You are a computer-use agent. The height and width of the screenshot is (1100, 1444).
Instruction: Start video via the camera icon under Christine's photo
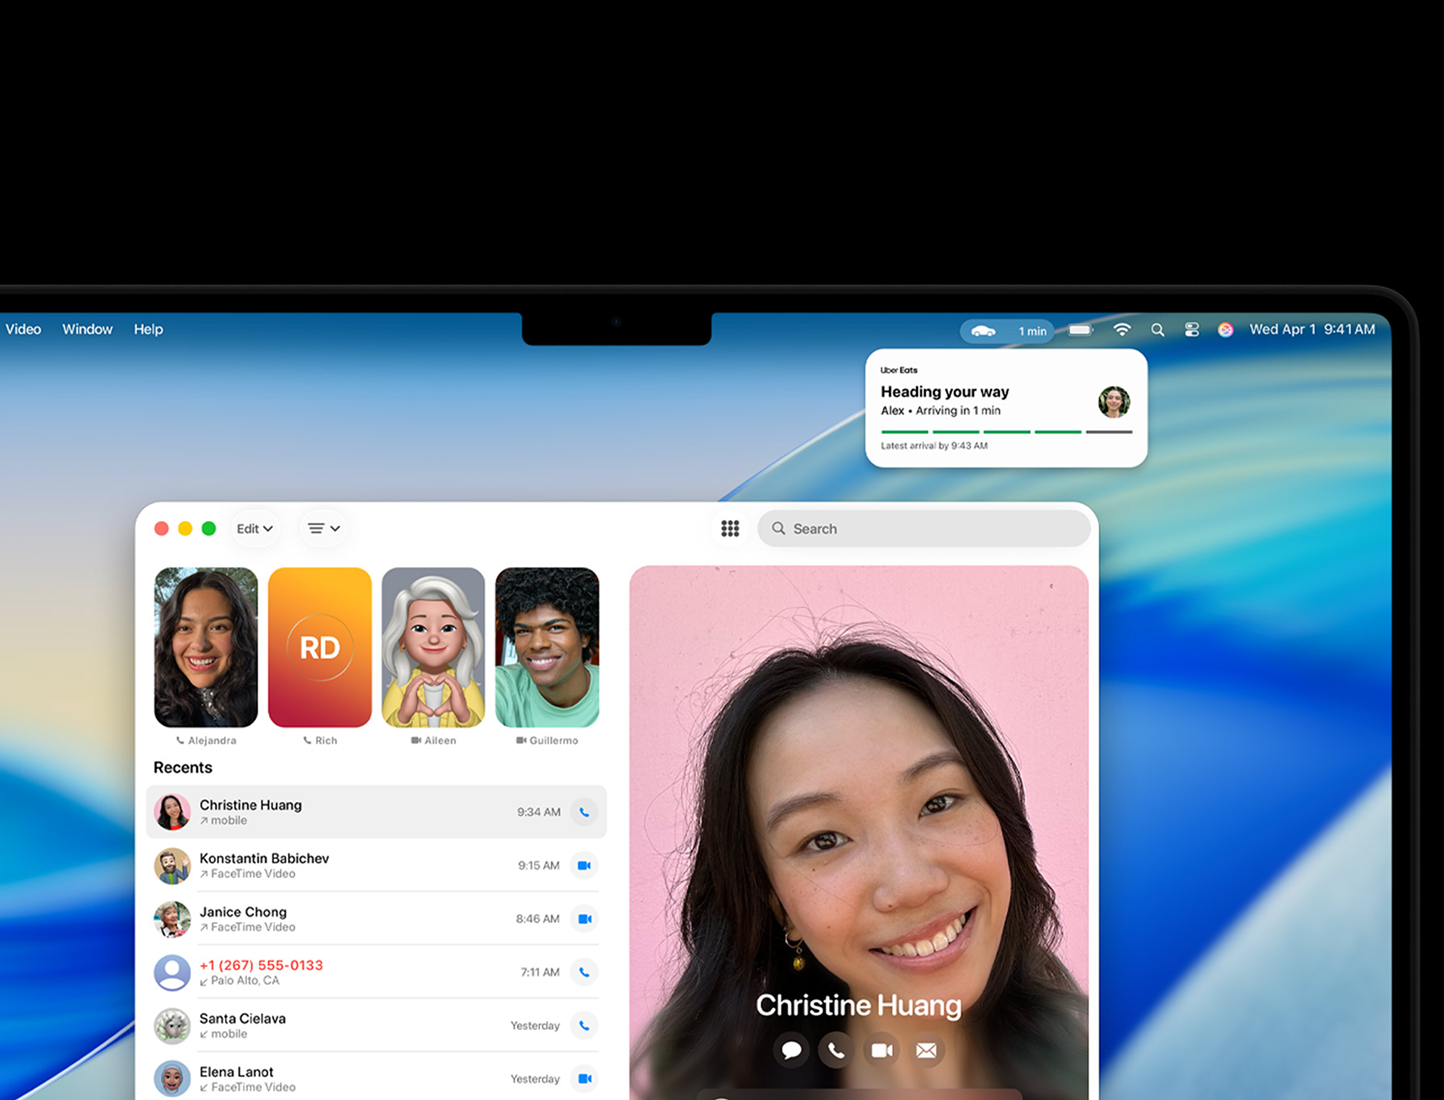pos(881,1050)
